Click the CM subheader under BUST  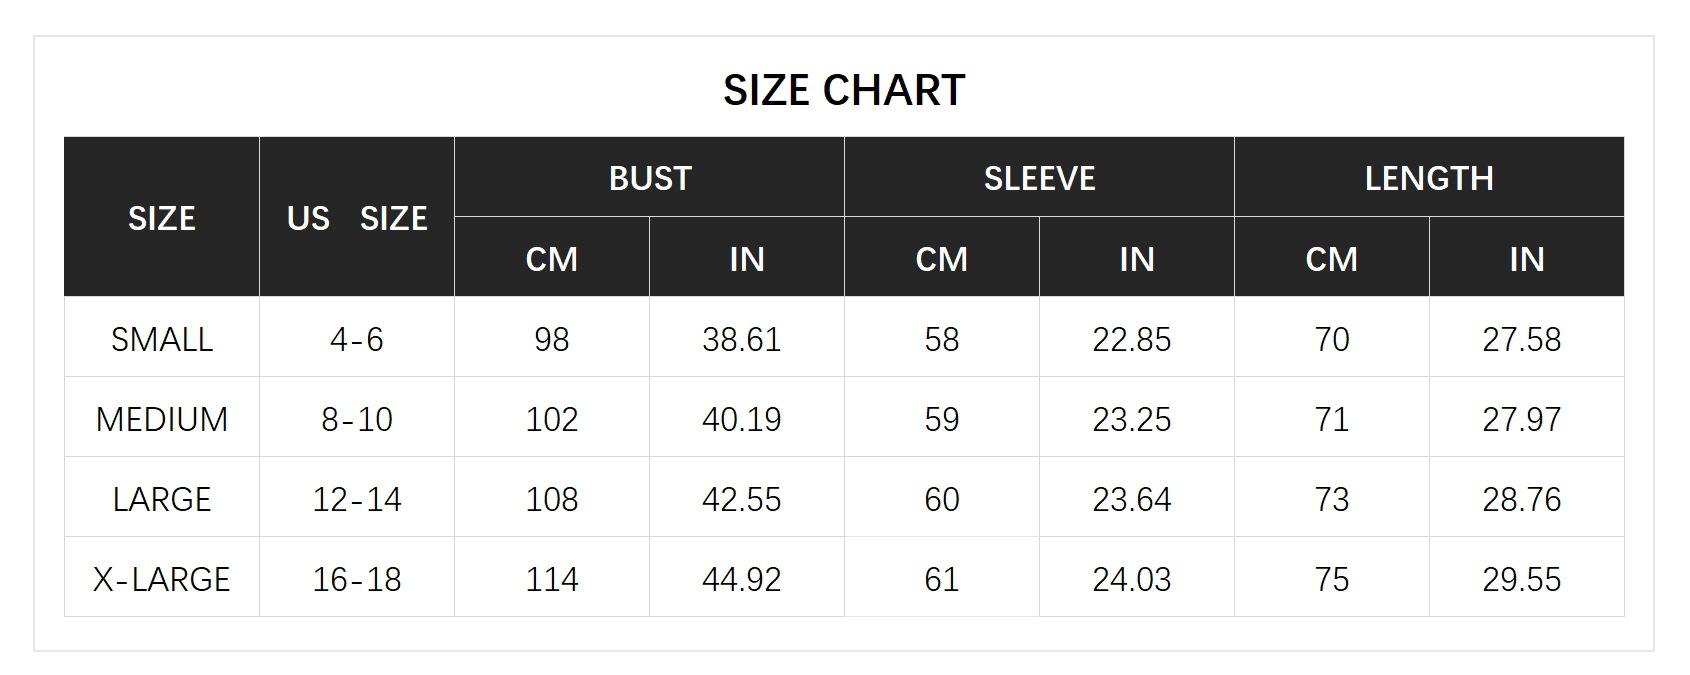pyautogui.click(x=552, y=259)
